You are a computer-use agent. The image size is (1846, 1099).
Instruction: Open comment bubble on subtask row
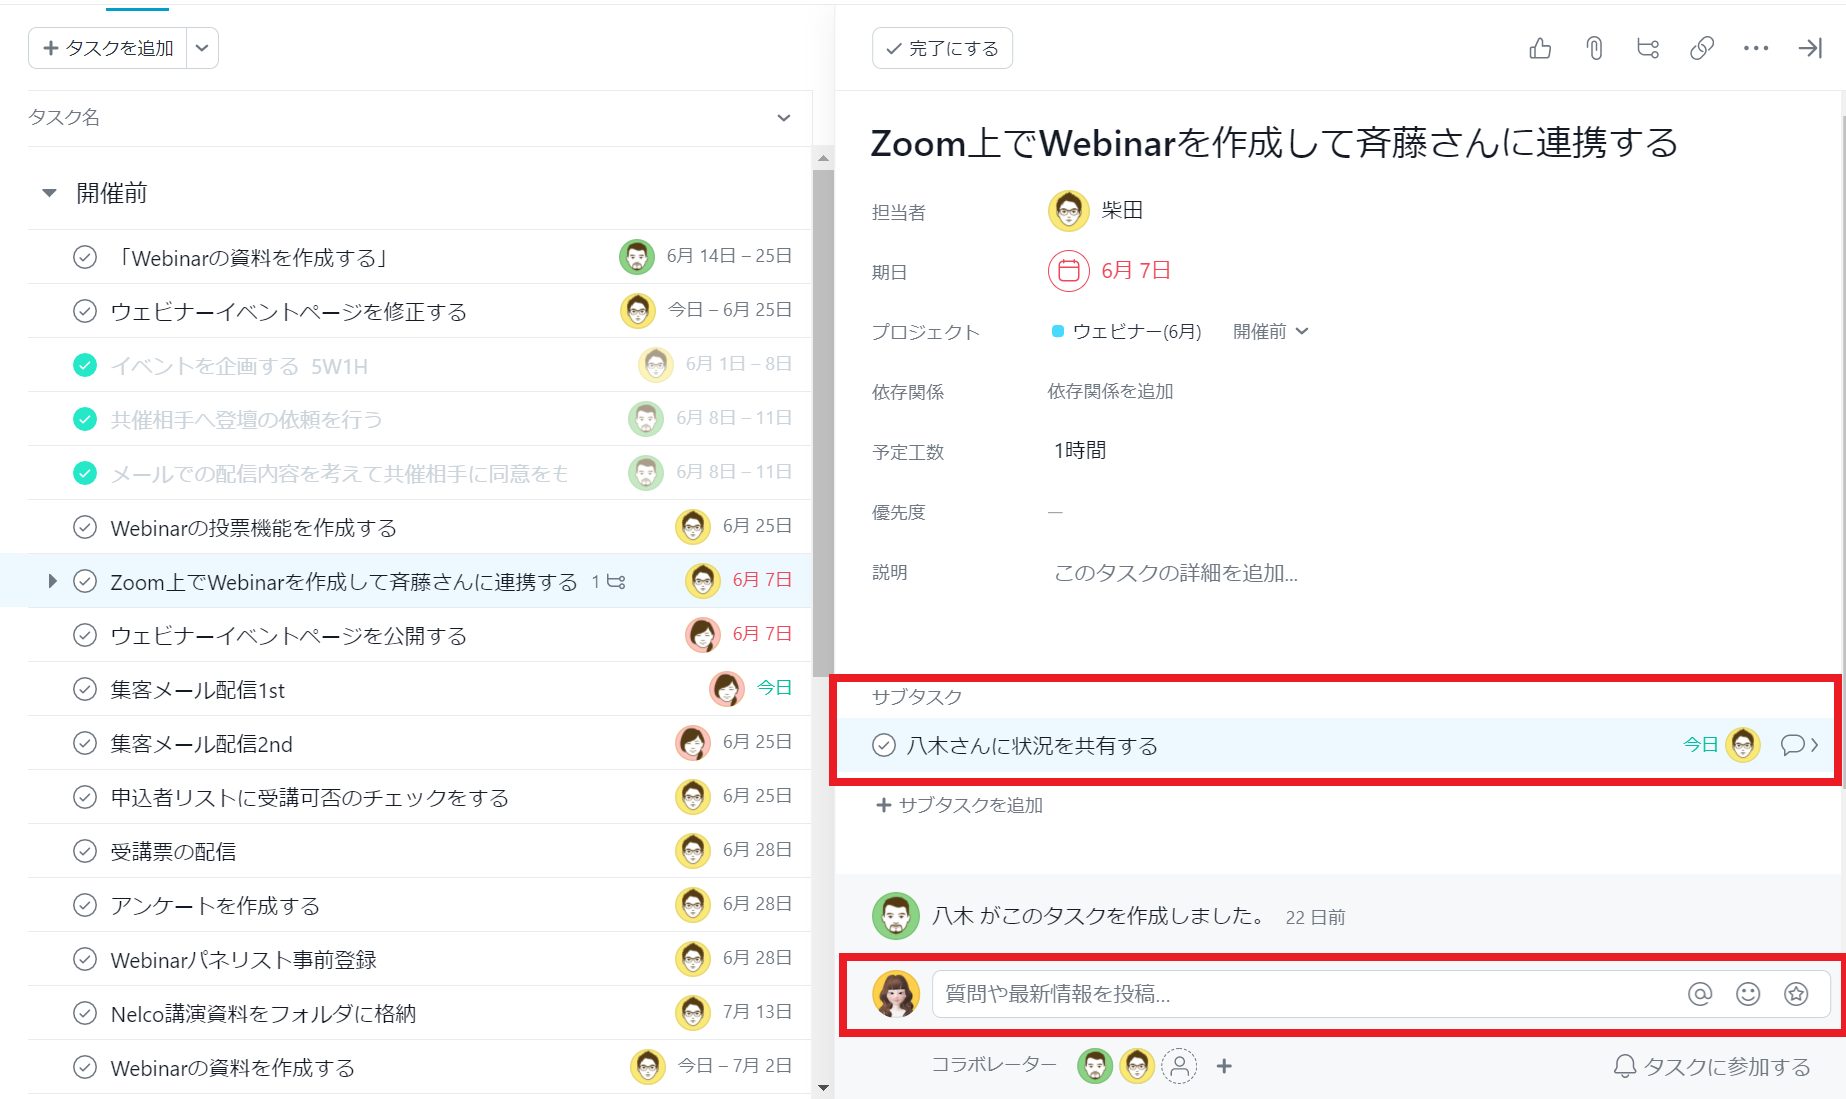point(1792,745)
